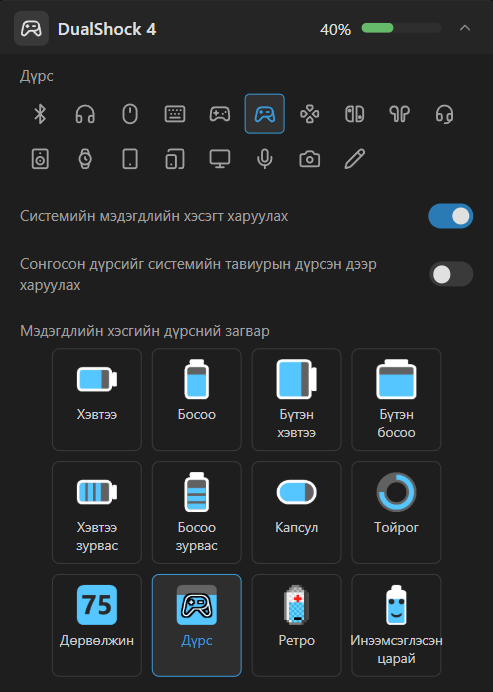Choose the phone and tablet devices icon

(x=175, y=159)
